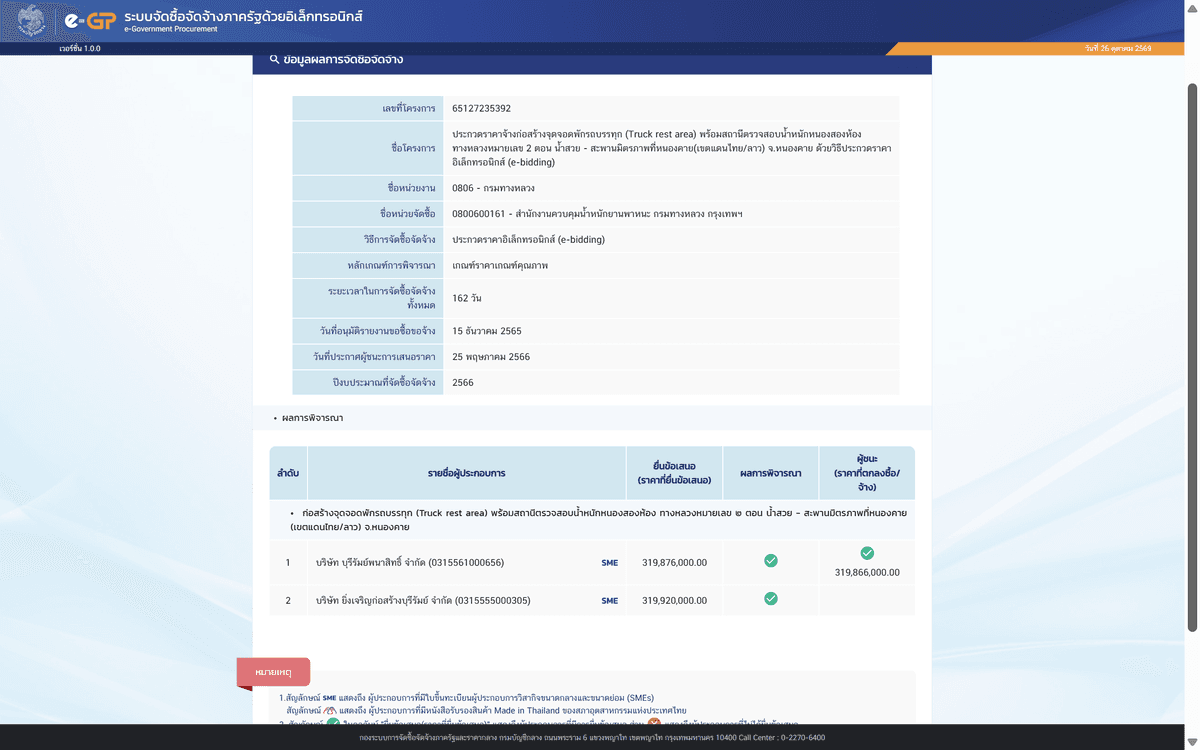The image size is (1200, 750).
Task: Click the criteria value เกณฑ์ราคาเกณฑ์คุณภาพ
Action: (x=500, y=266)
